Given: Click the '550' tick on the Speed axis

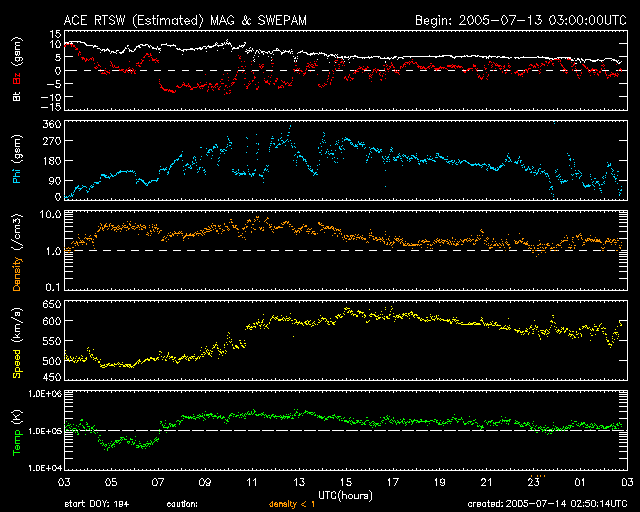Looking at the screenshot, I should click(x=52, y=341).
